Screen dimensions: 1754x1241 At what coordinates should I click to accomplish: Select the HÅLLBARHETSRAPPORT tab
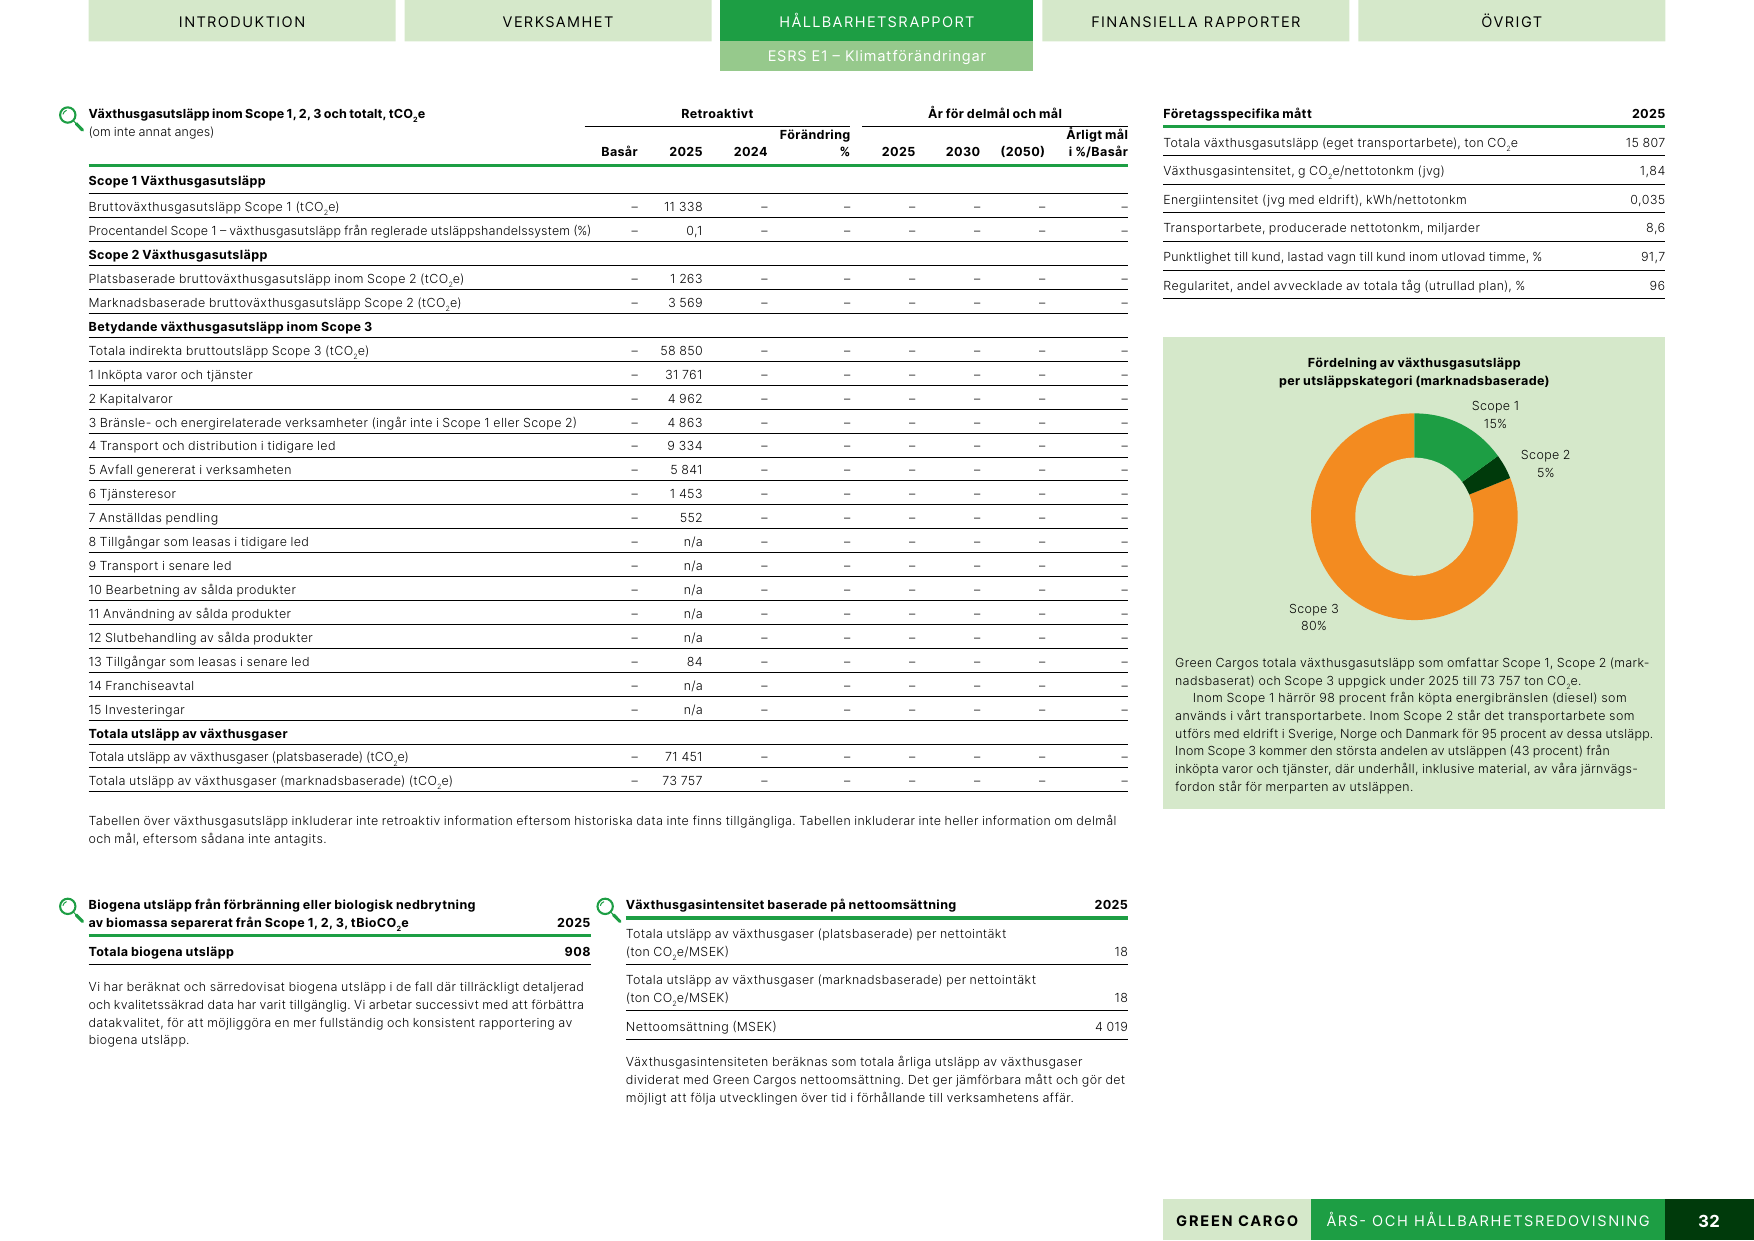876,21
